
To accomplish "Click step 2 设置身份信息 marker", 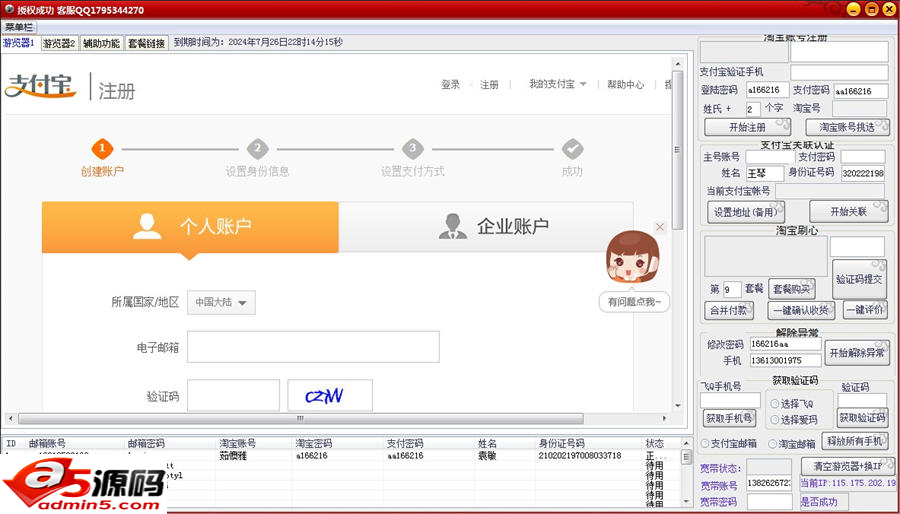I will point(258,149).
